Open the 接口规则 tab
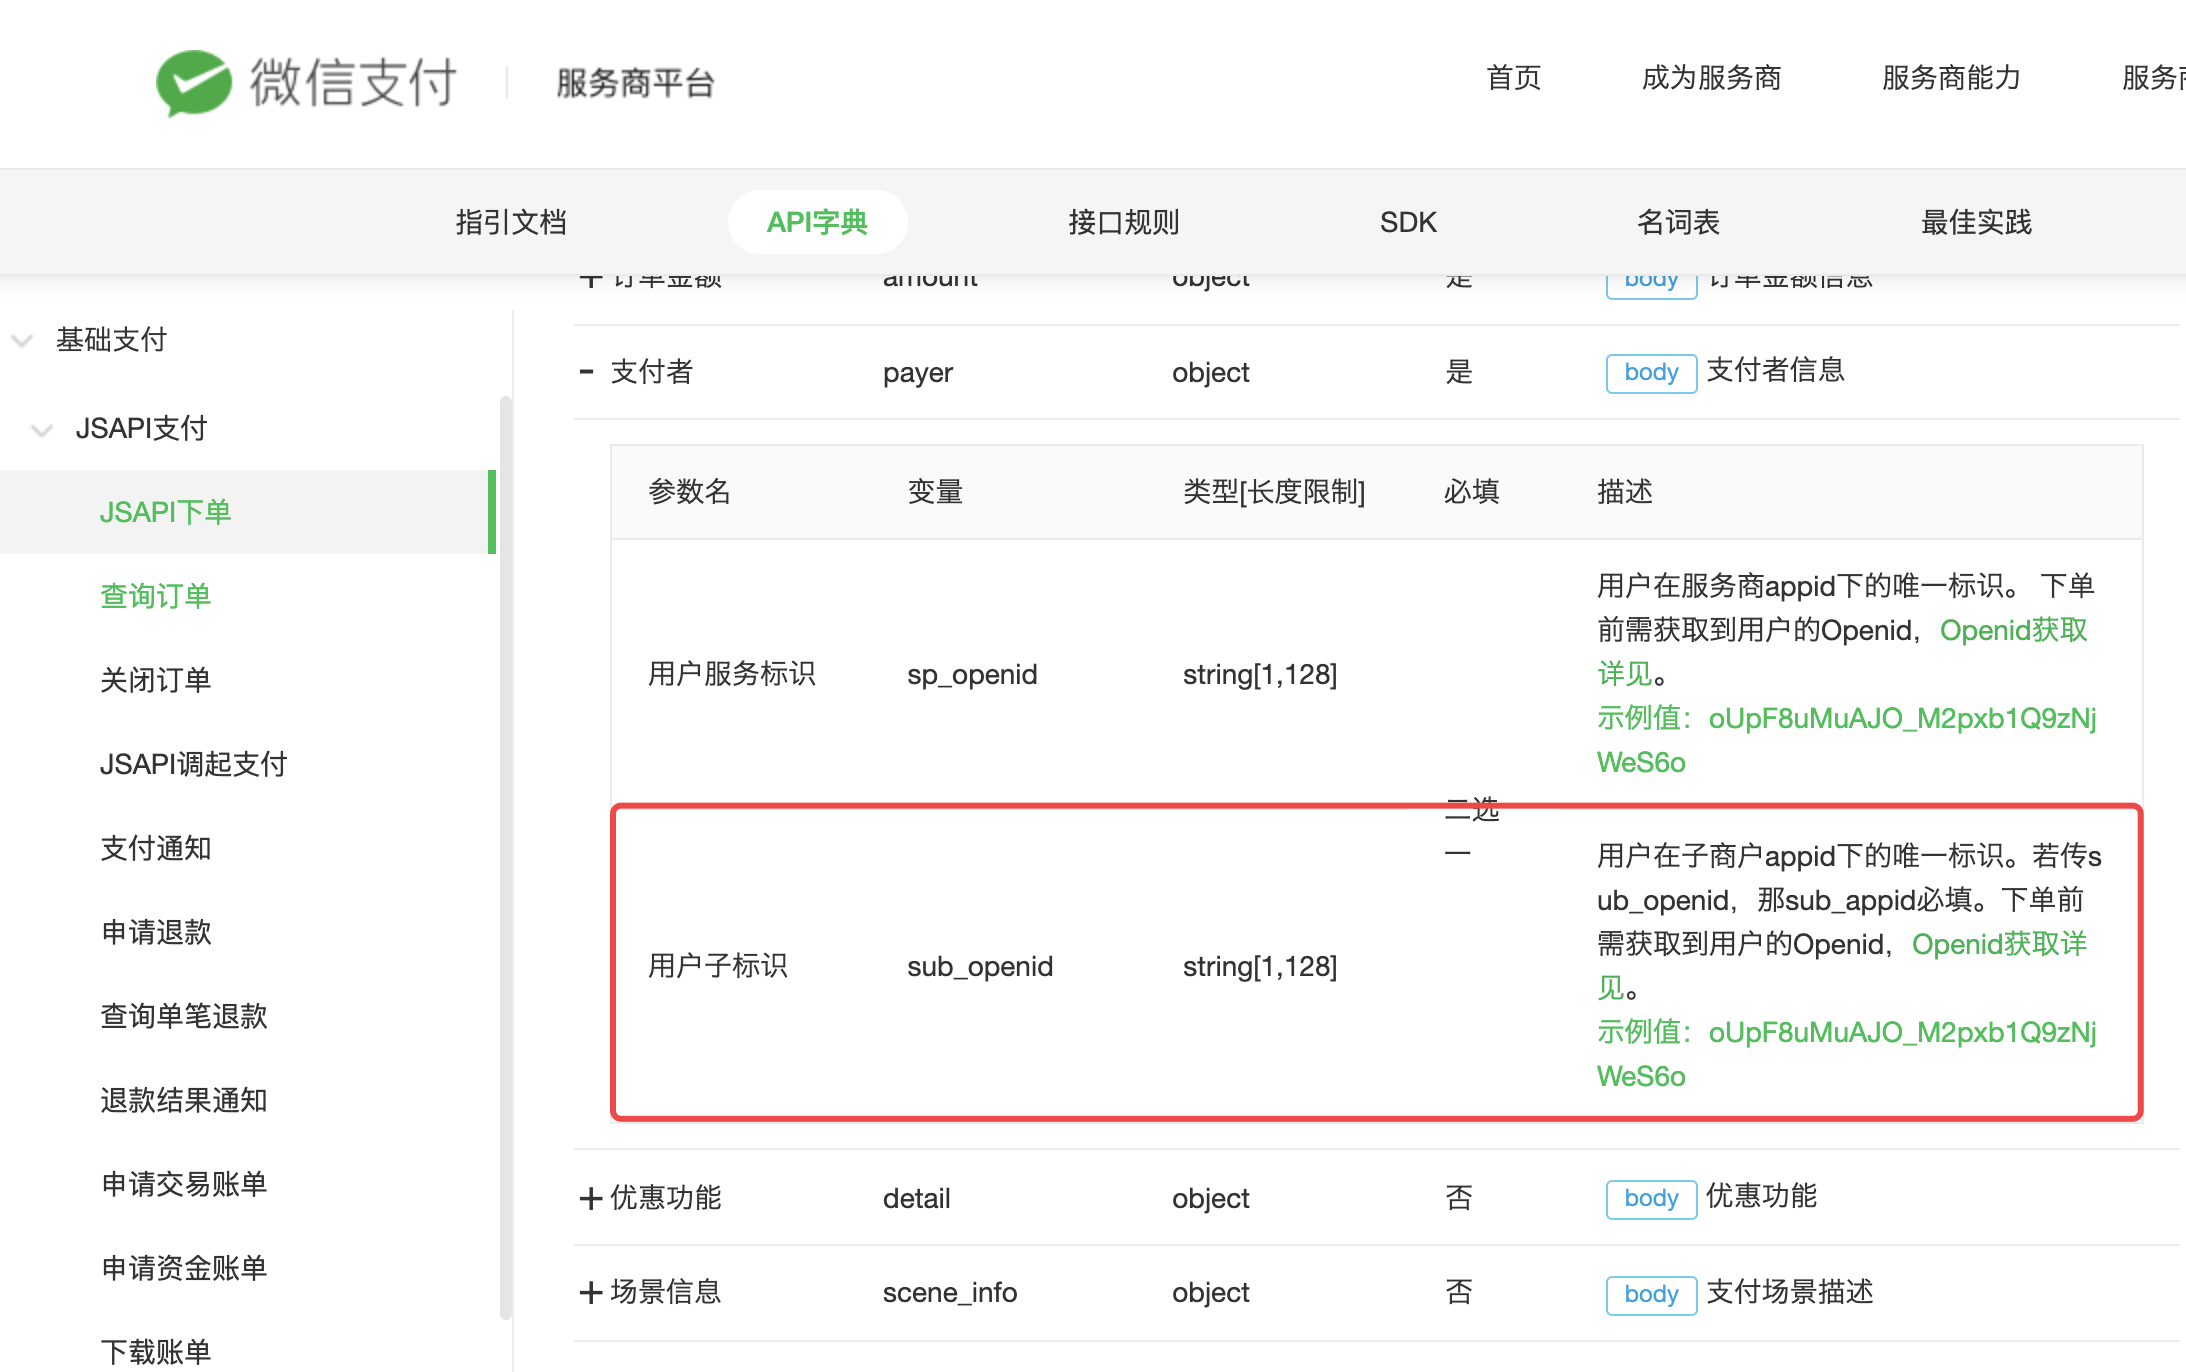 tap(1124, 222)
